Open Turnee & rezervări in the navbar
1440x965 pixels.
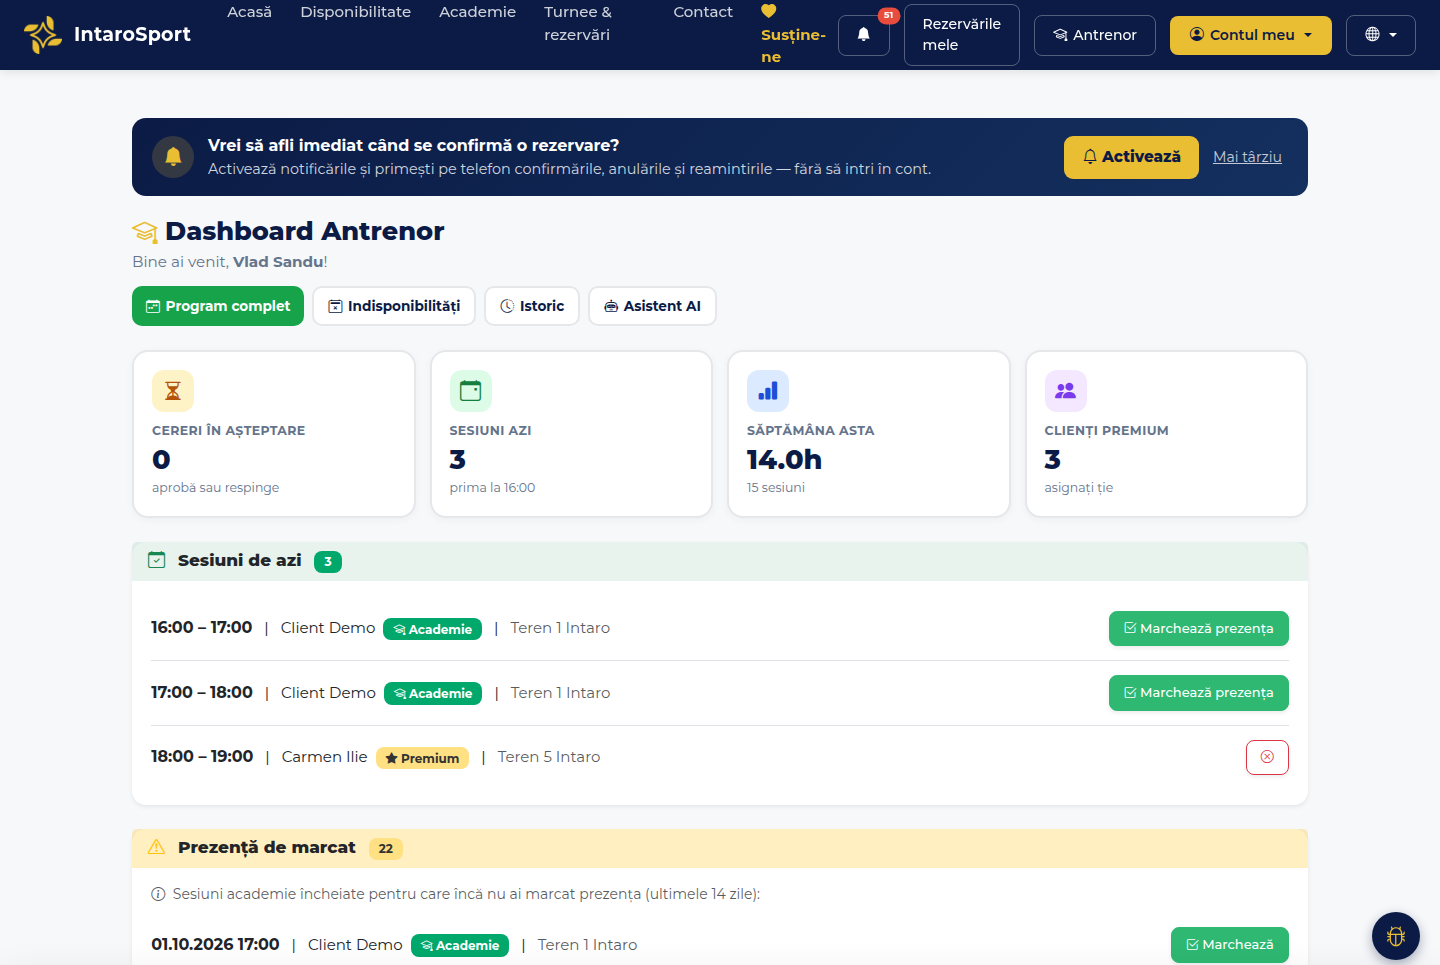tap(578, 23)
